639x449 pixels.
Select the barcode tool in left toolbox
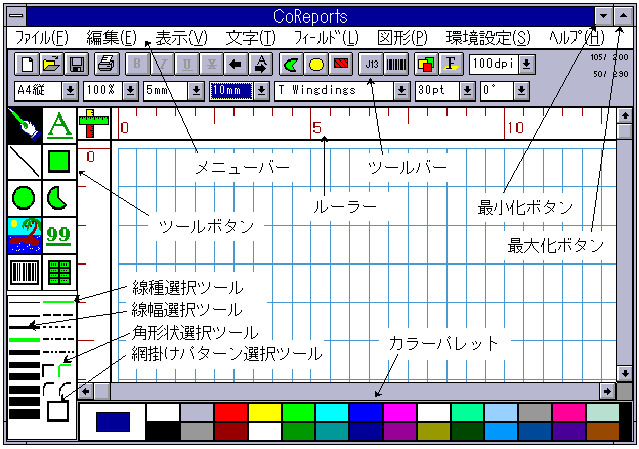coord(24,272)
